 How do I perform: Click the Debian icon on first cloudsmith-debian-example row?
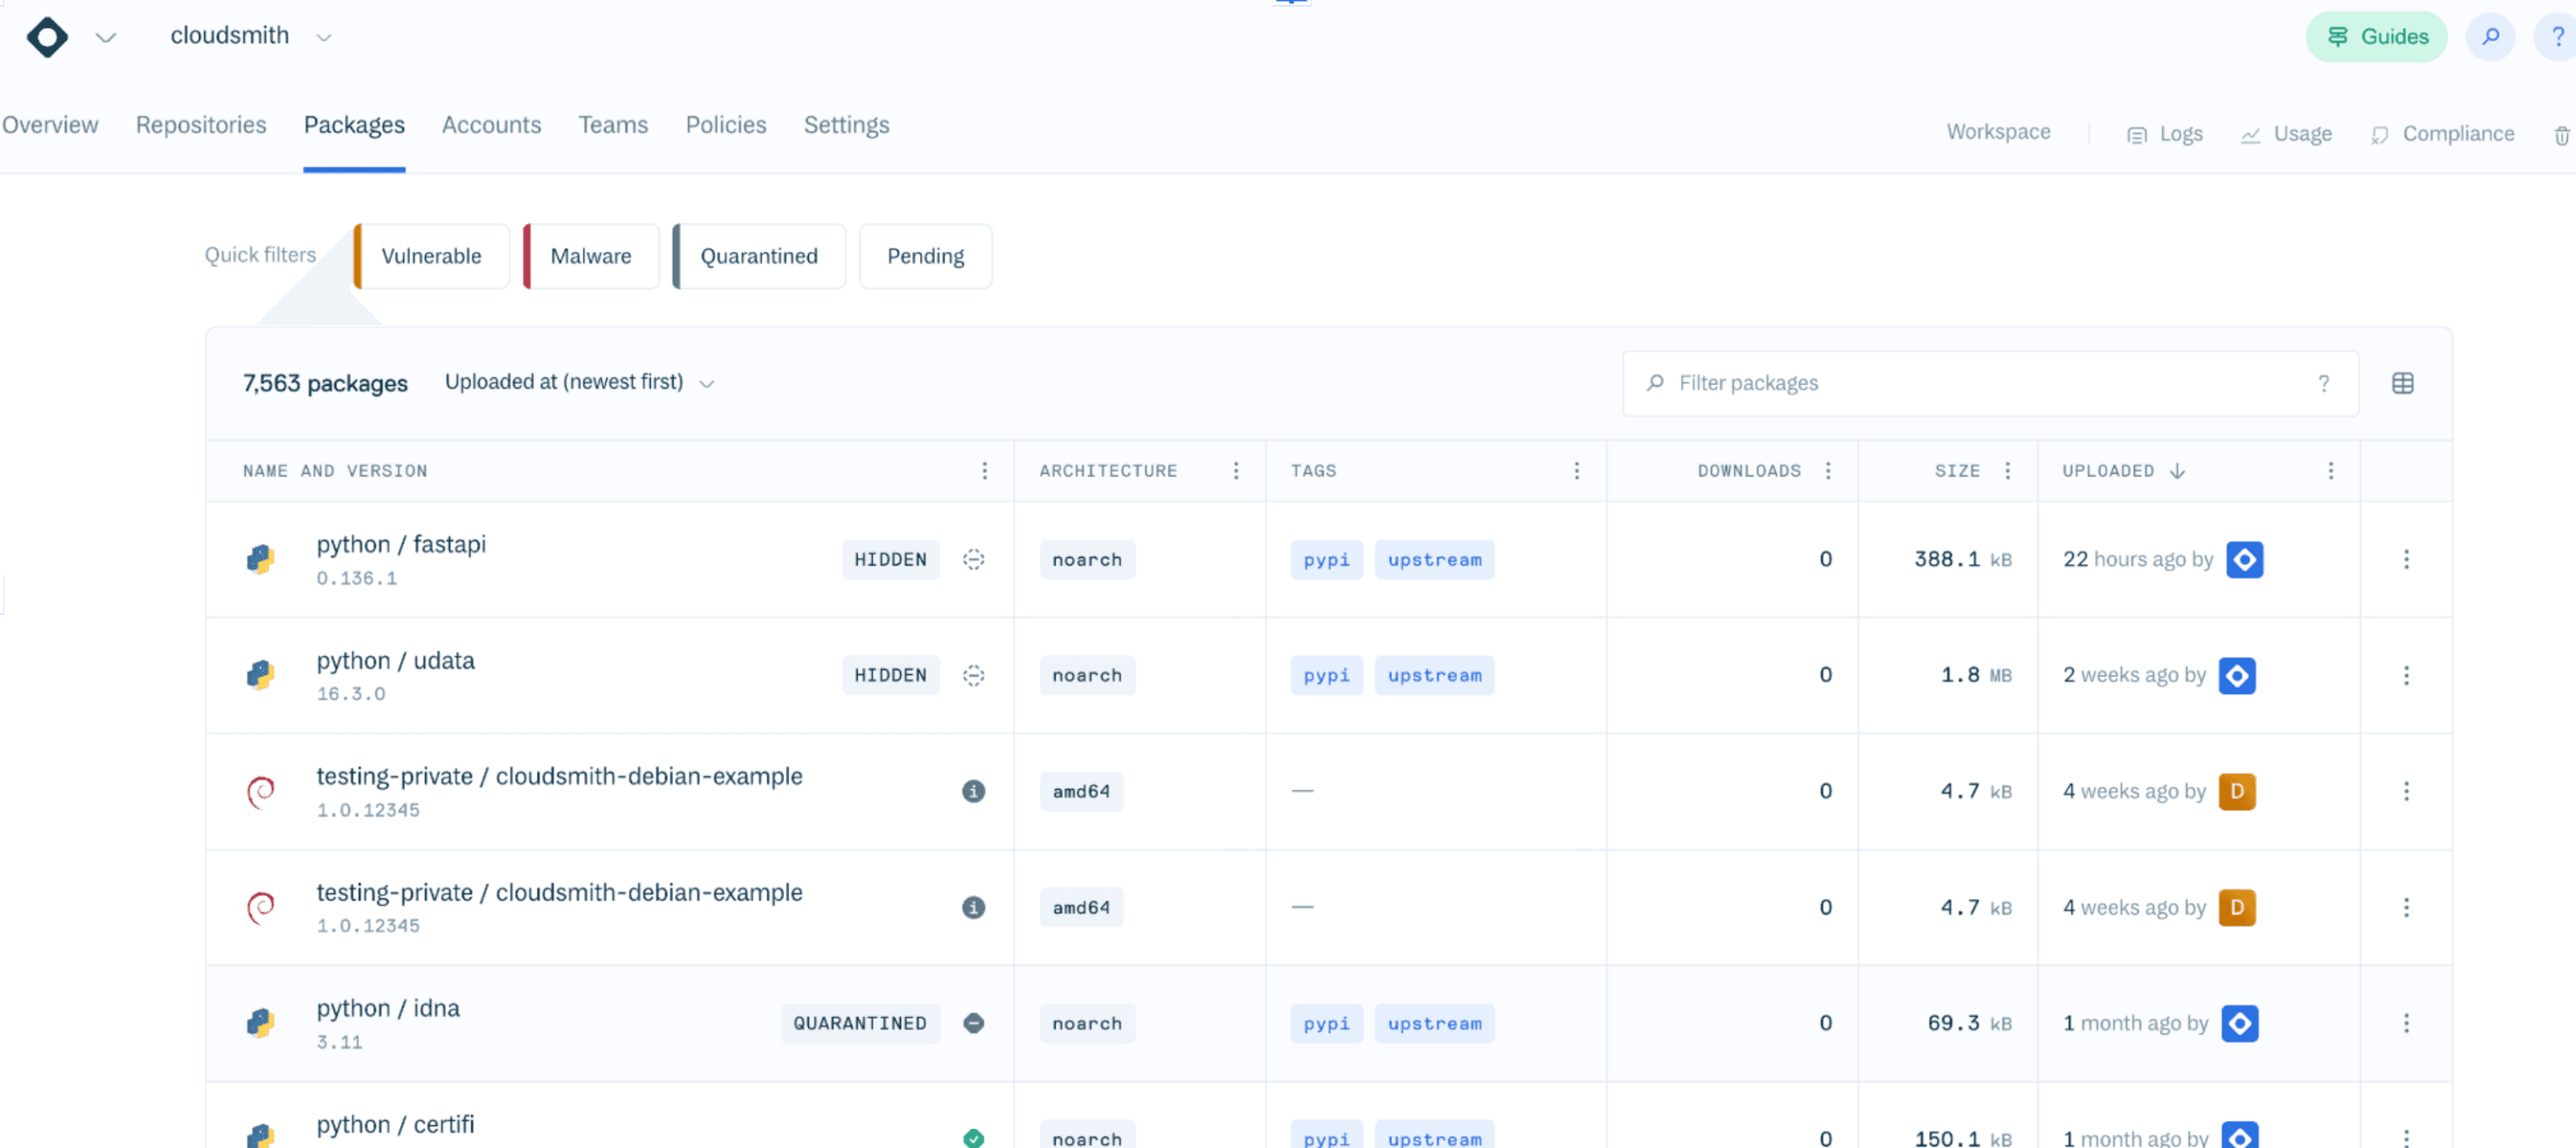tap(261, 792)
